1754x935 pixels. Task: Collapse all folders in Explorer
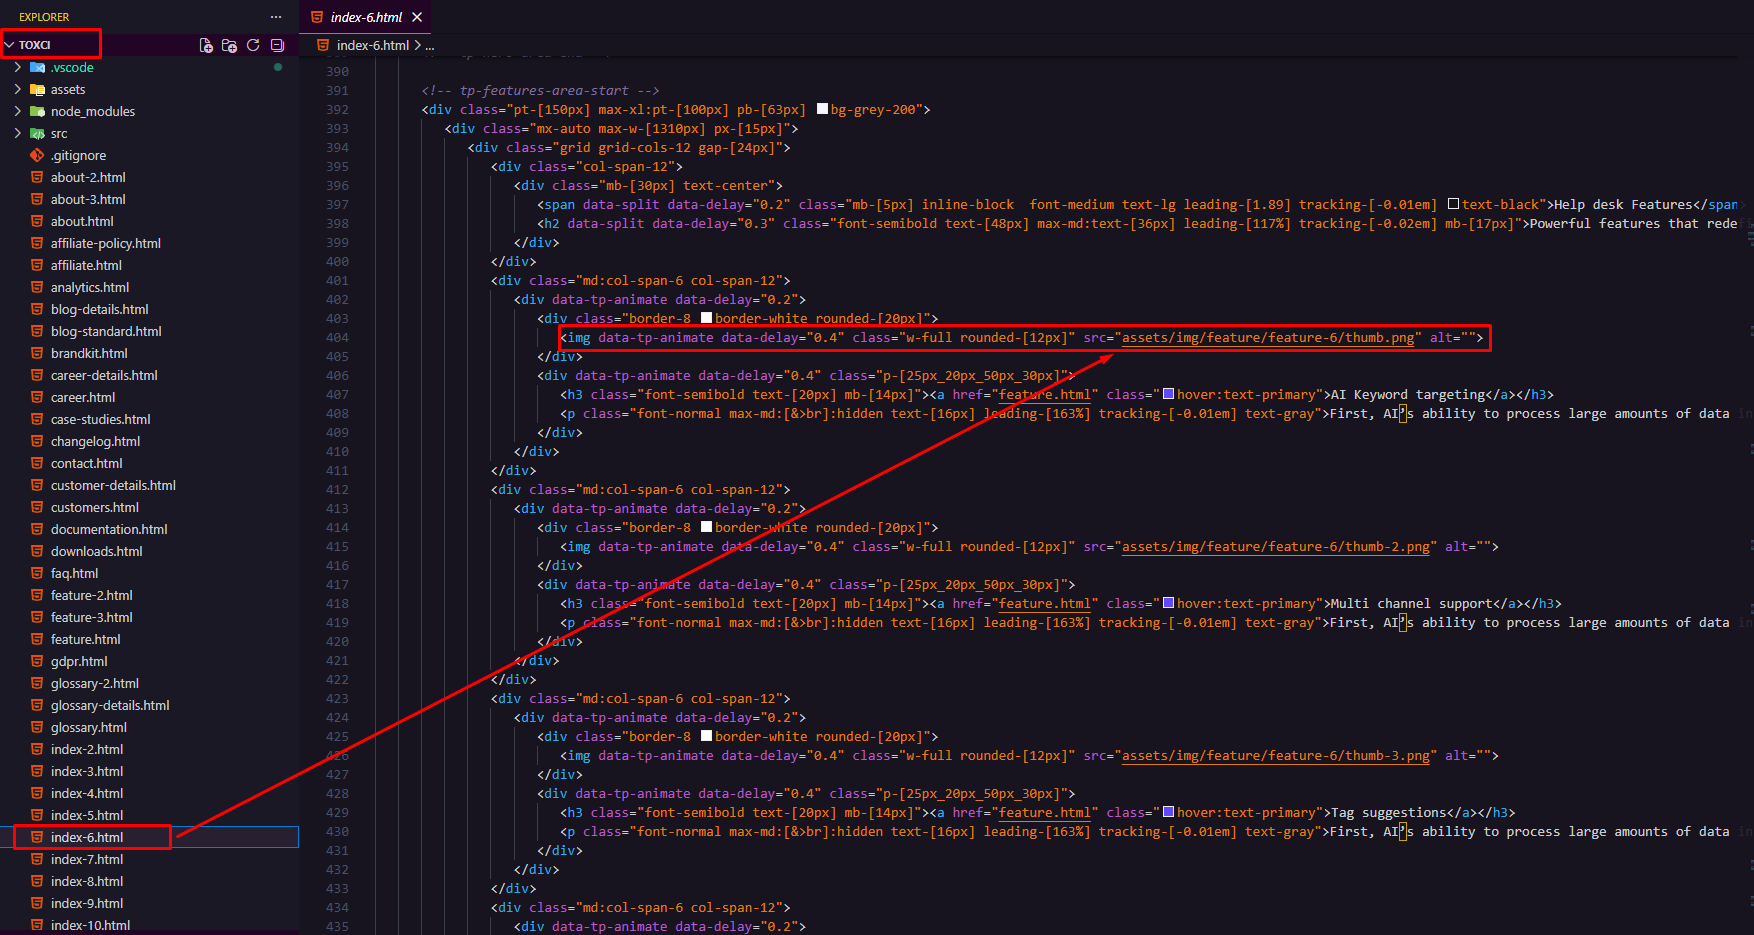(277, 45)
